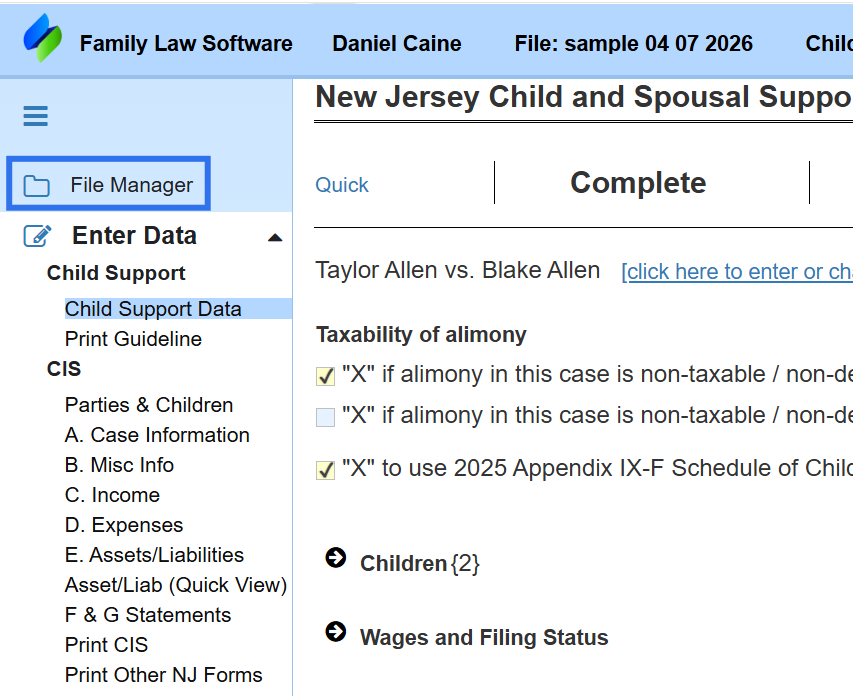Switch to the Quick tab

pyautogui.click(x=342, y=185)
